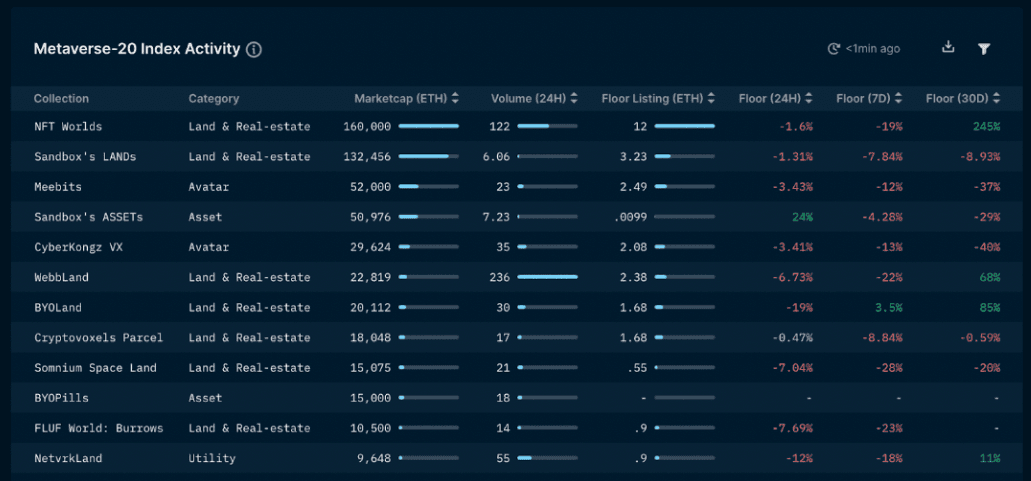Viewport: 1031px width, 481px height.
Task: Click the 29,624 marketcap value
Action: click(370, 247)
